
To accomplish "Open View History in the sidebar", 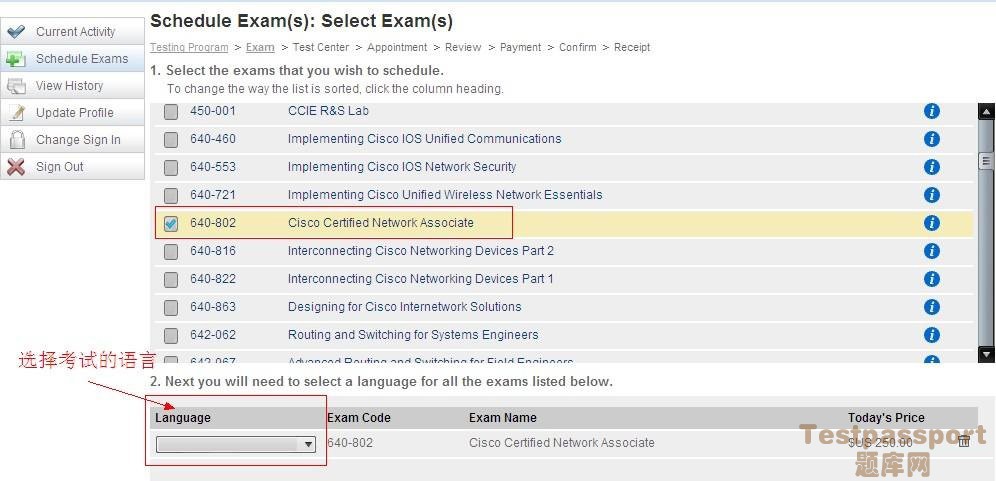I will (72, 86).
